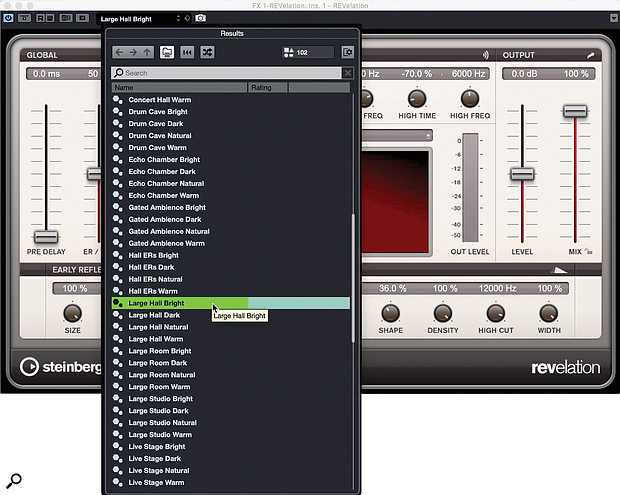Click the 12000 Hz high cut value
This screenshot has width=620, height=495.
tap(497, 288)
